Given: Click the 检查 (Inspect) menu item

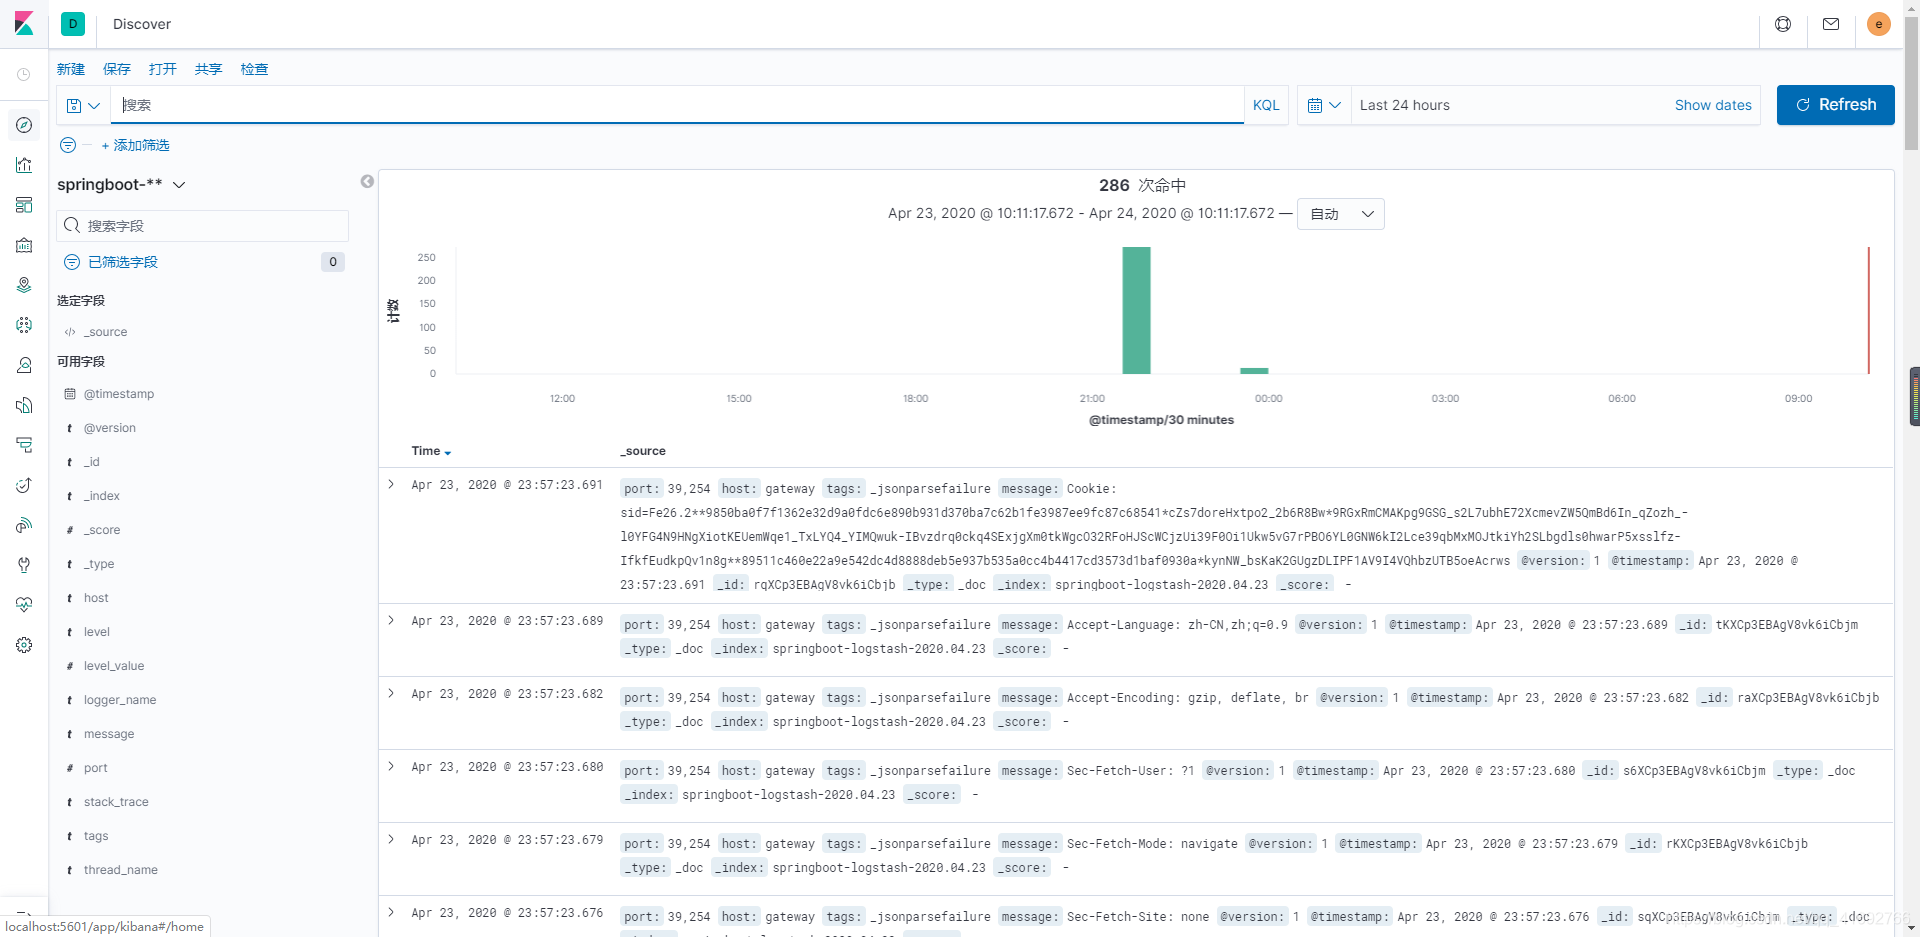Looking at the screenshot, I should 255,69.
